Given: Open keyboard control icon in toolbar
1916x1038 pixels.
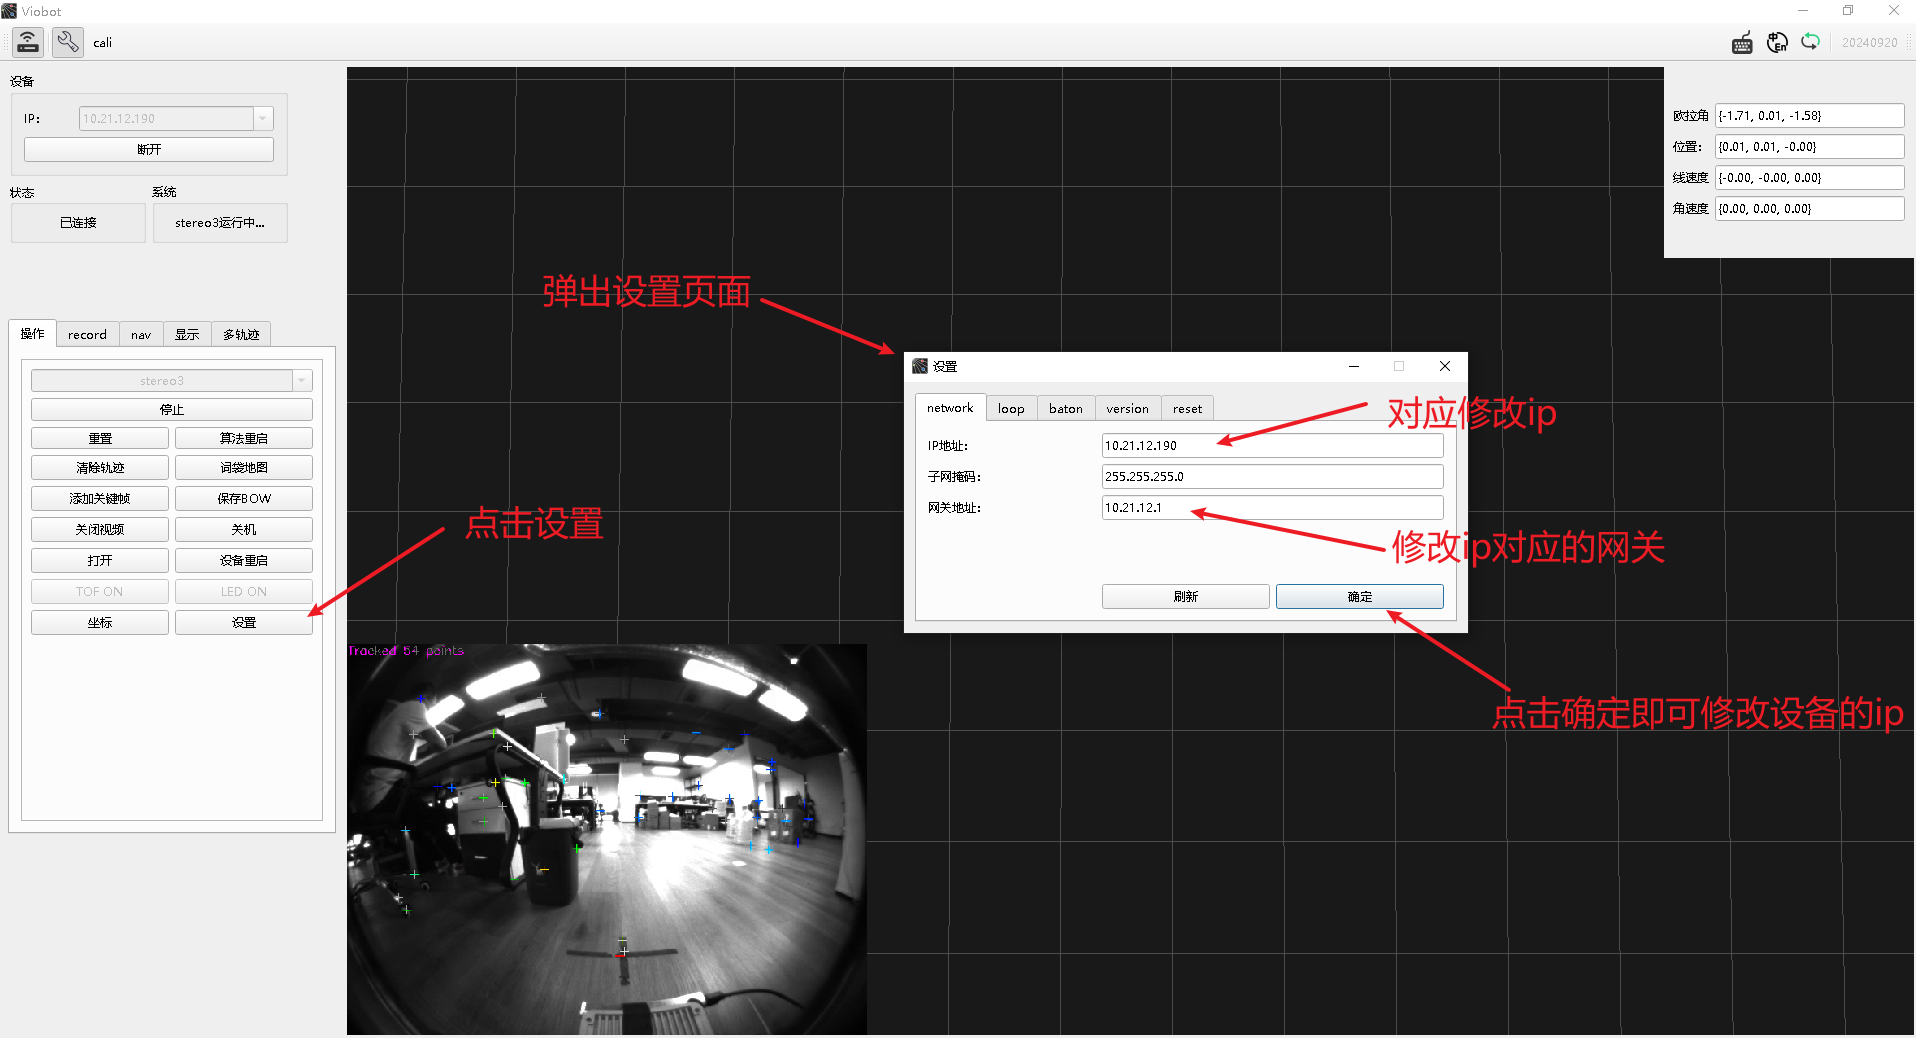Looking at the screenshot, I should (x=1742, y=43).
